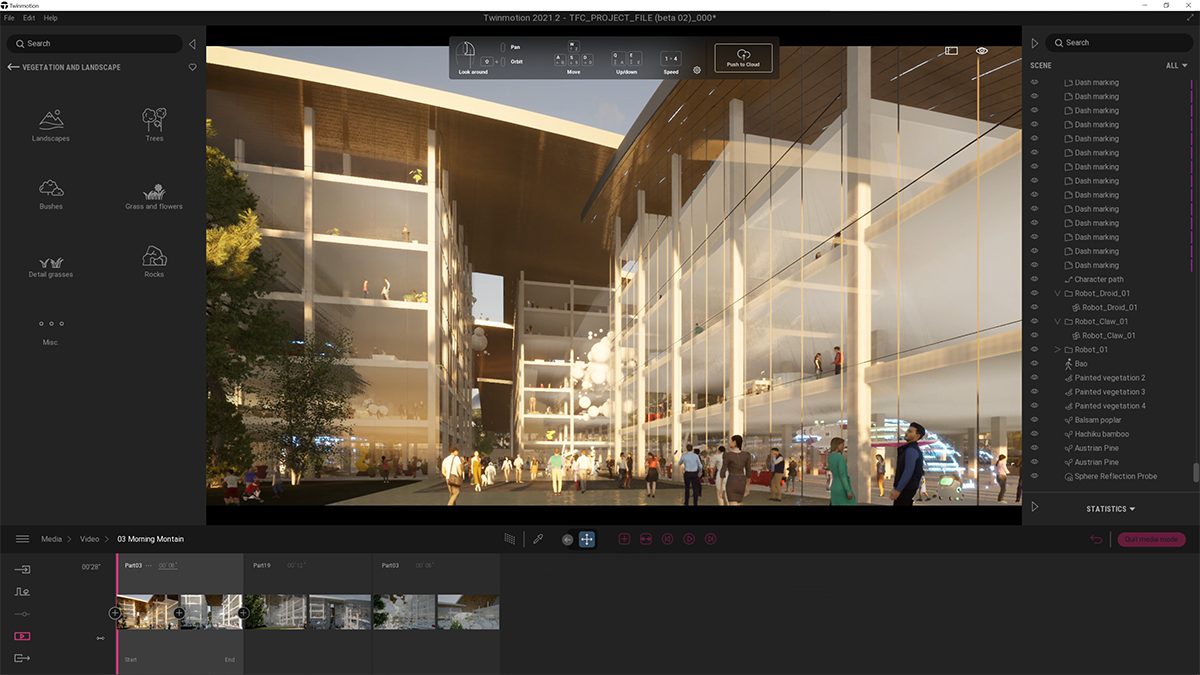Open the Misc category

pyautogui.click(x=51, y=332)
